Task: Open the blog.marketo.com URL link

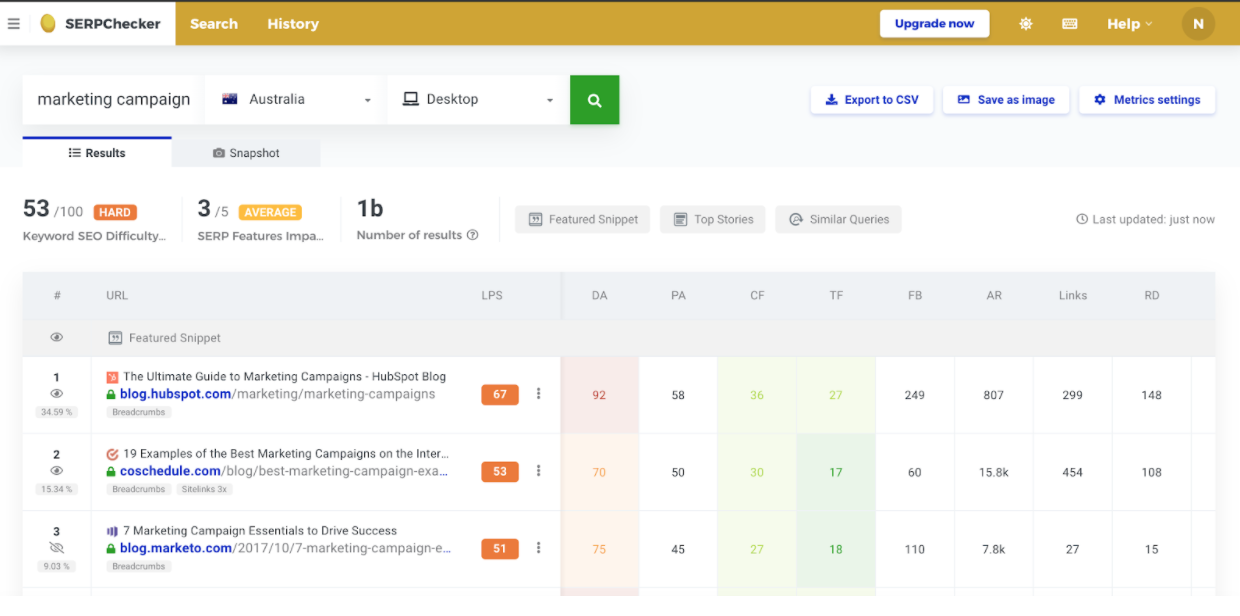Action: coord(285,549)
